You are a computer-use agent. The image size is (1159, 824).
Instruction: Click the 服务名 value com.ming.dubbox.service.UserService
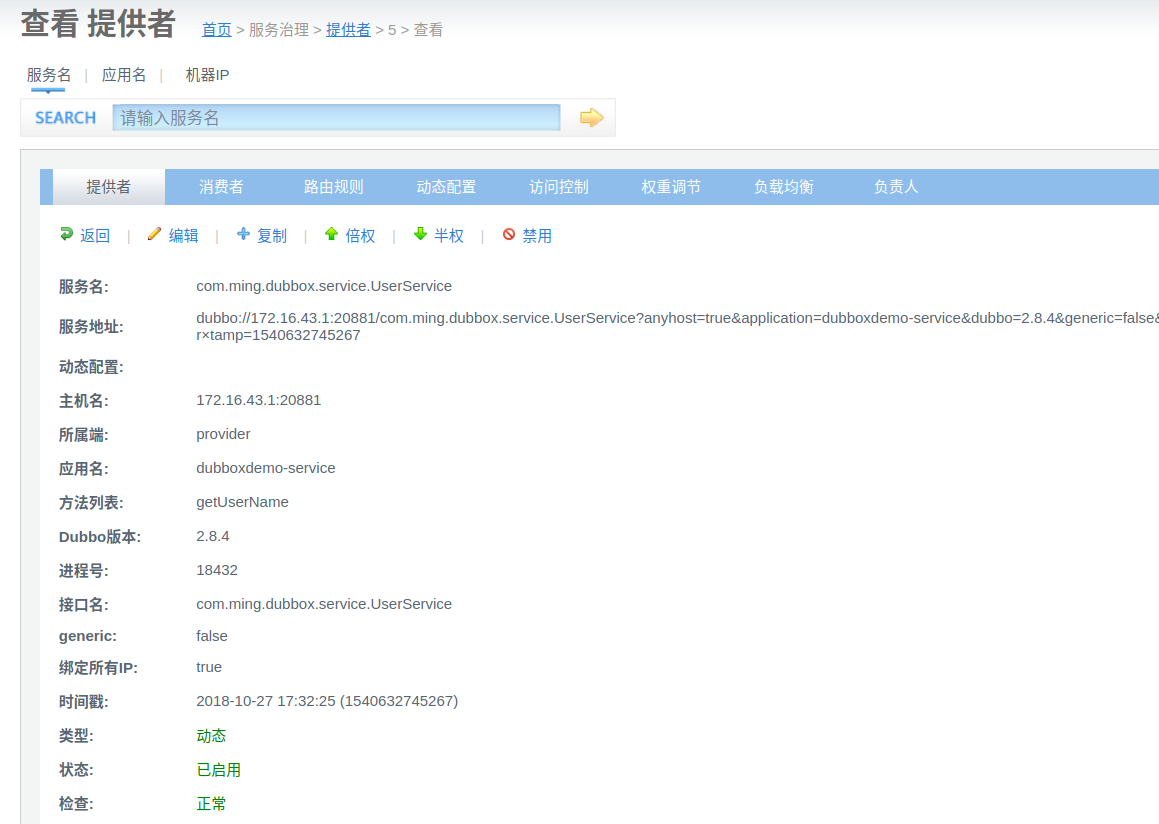(x=324, y=286)
